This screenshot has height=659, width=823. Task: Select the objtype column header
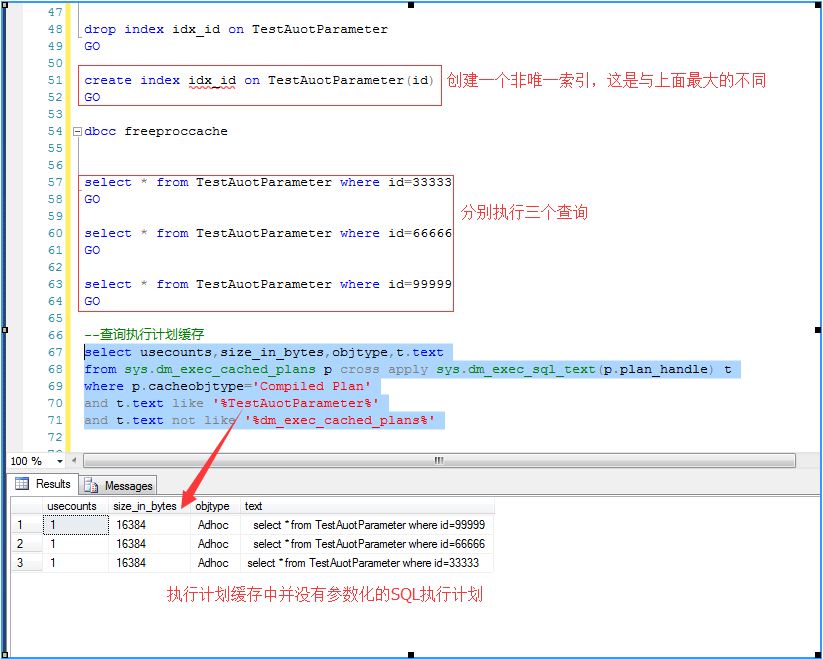[x=214, y=506]
